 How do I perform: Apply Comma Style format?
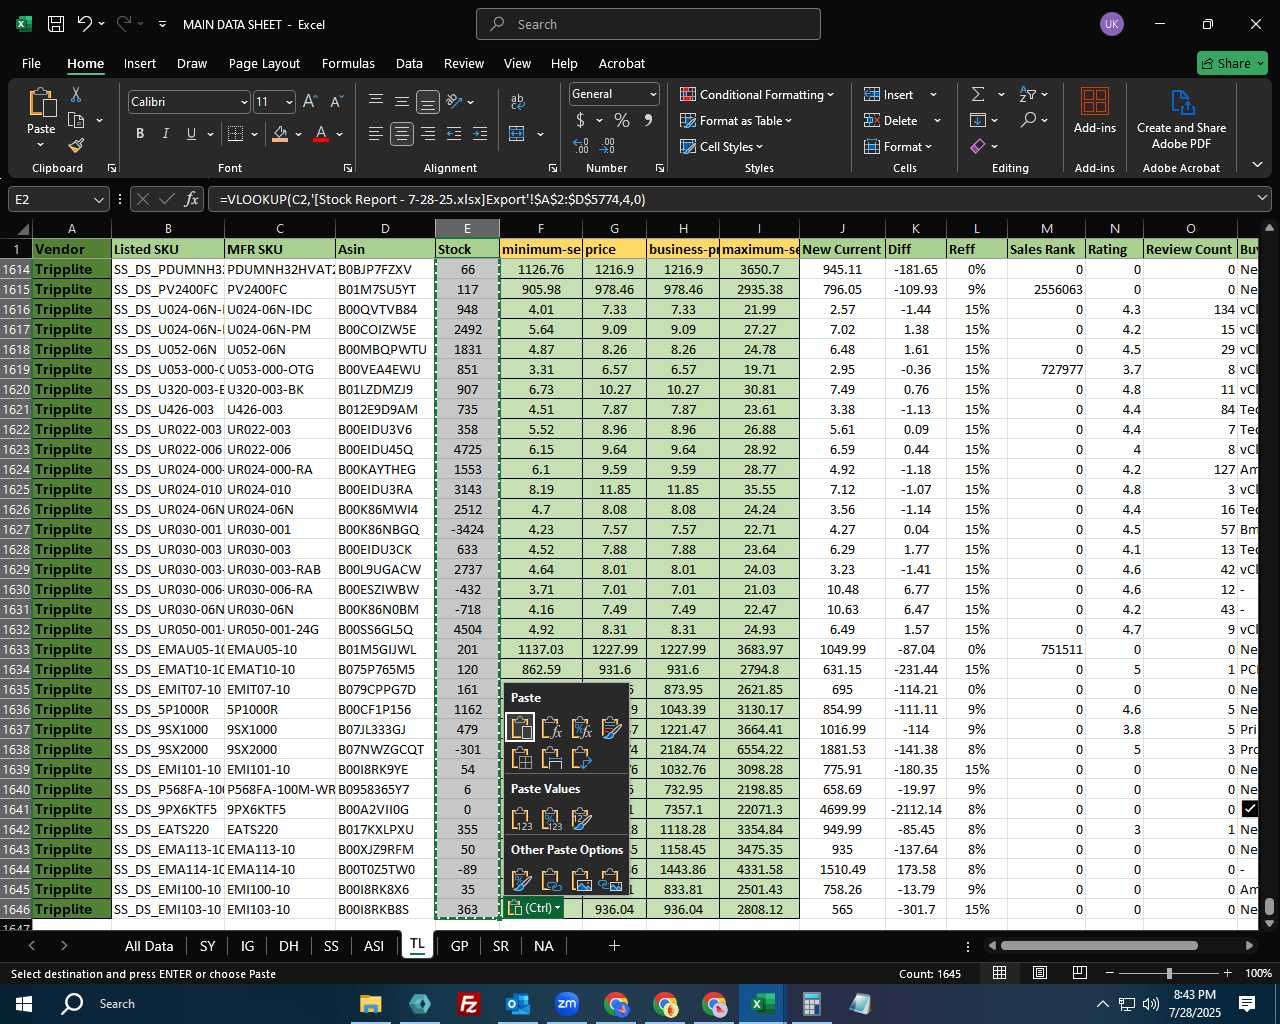pyautogui.click(x=648, y=120)
